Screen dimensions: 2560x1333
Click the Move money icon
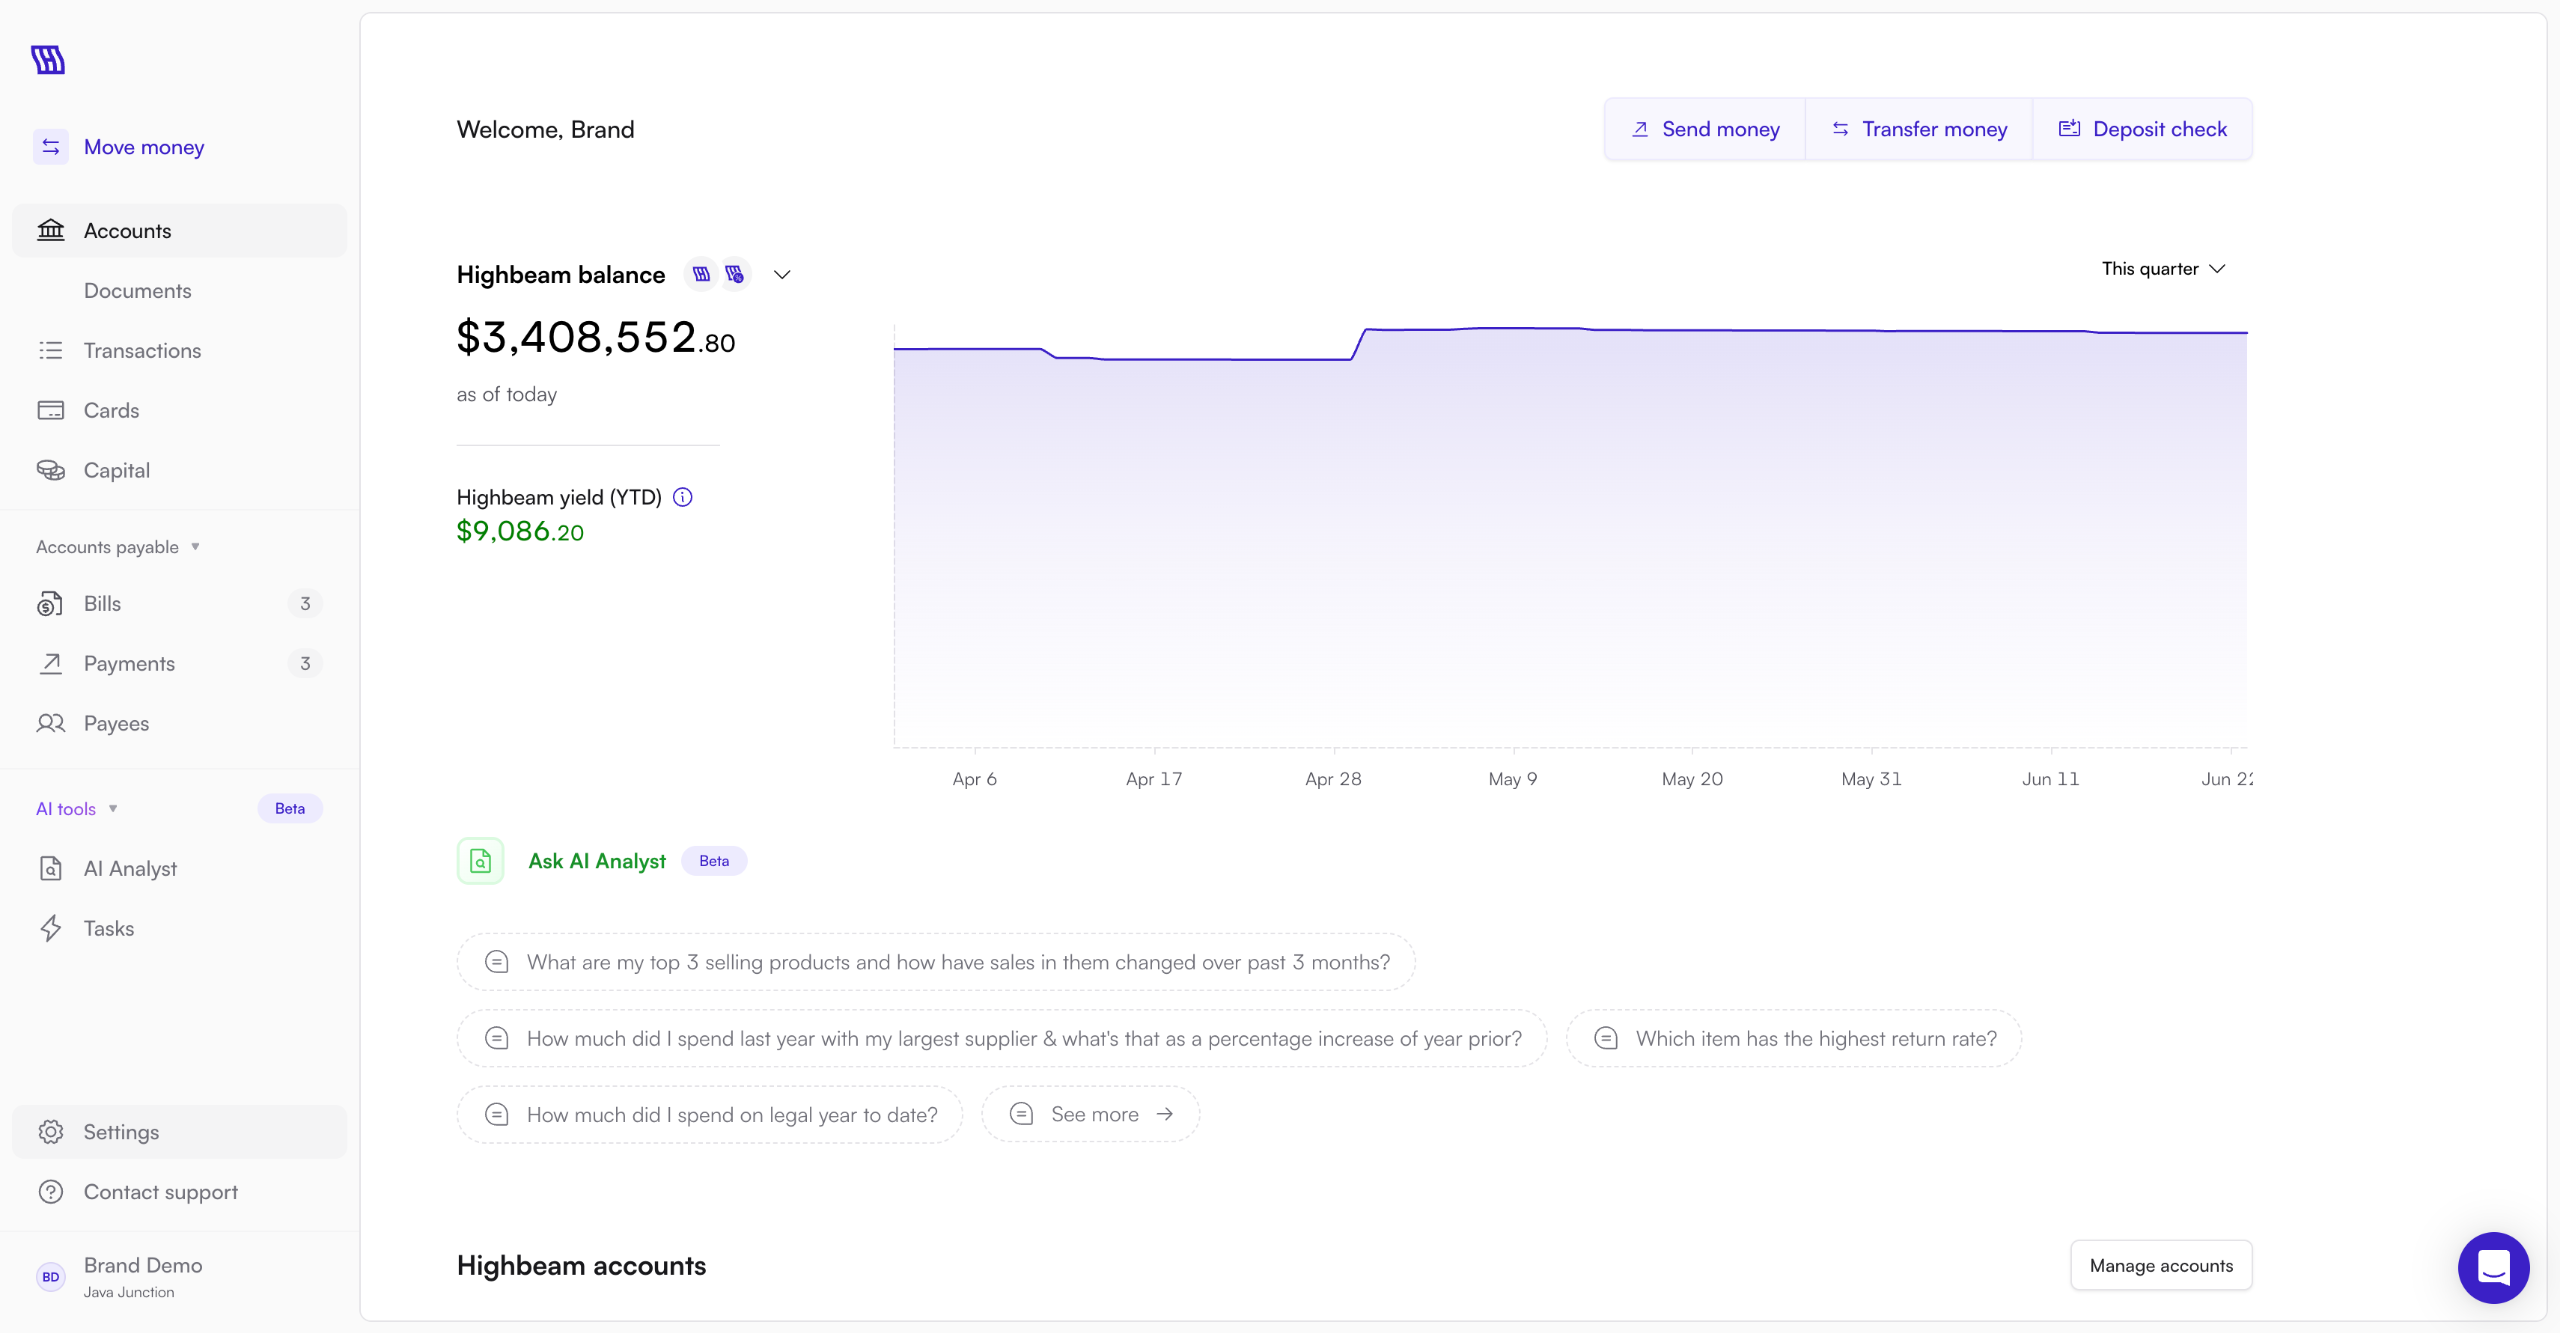coord(51,147)
